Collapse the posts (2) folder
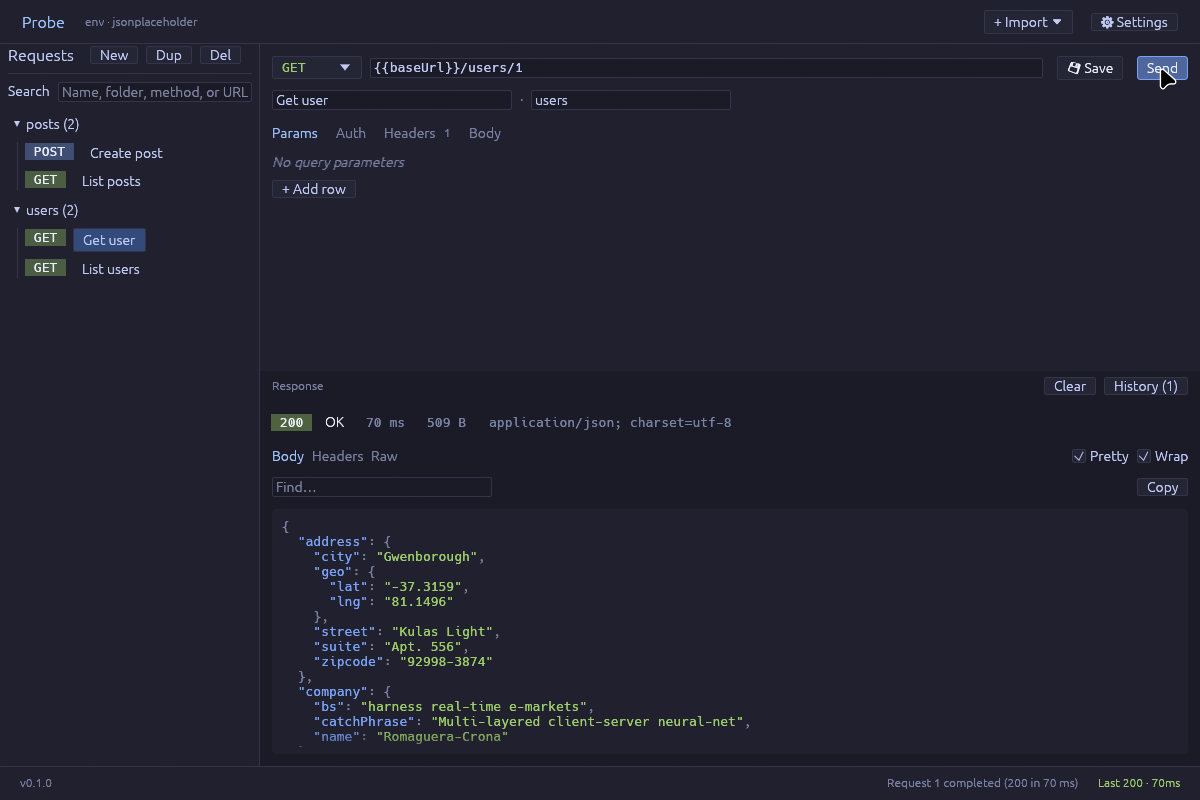The image size is (1200, 800). pos(17,124)
